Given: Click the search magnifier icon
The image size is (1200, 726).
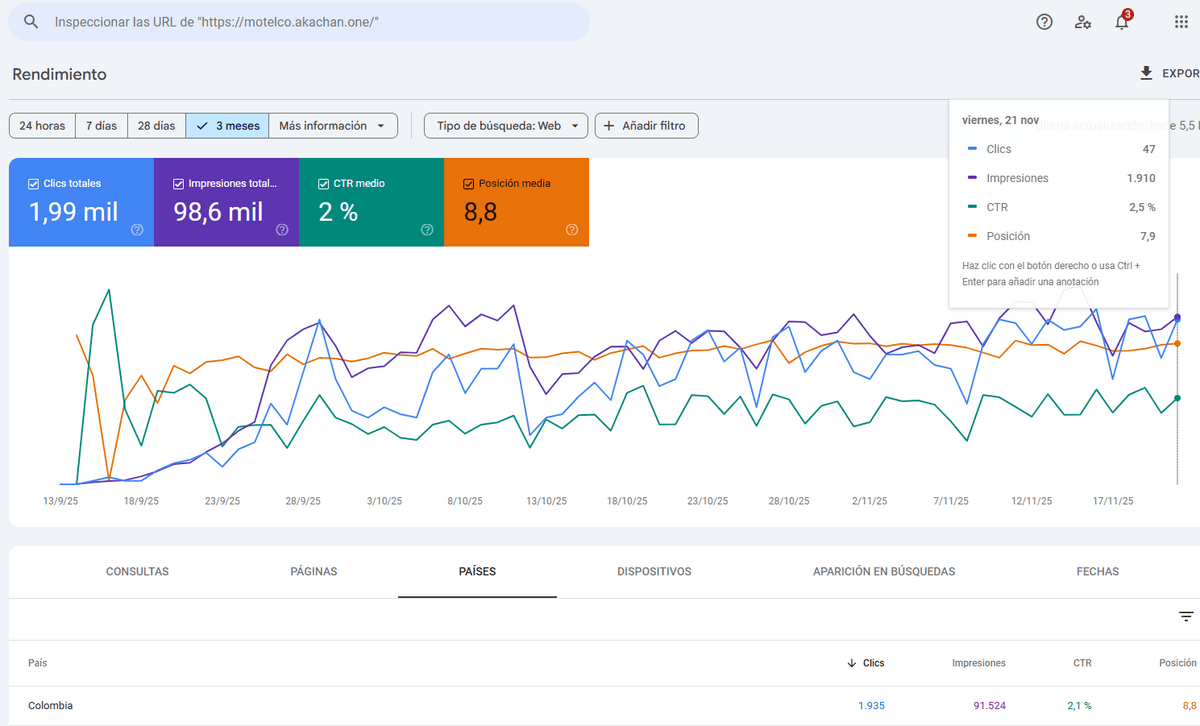Looking at the screenshot, I should click(x=31, y=22).
